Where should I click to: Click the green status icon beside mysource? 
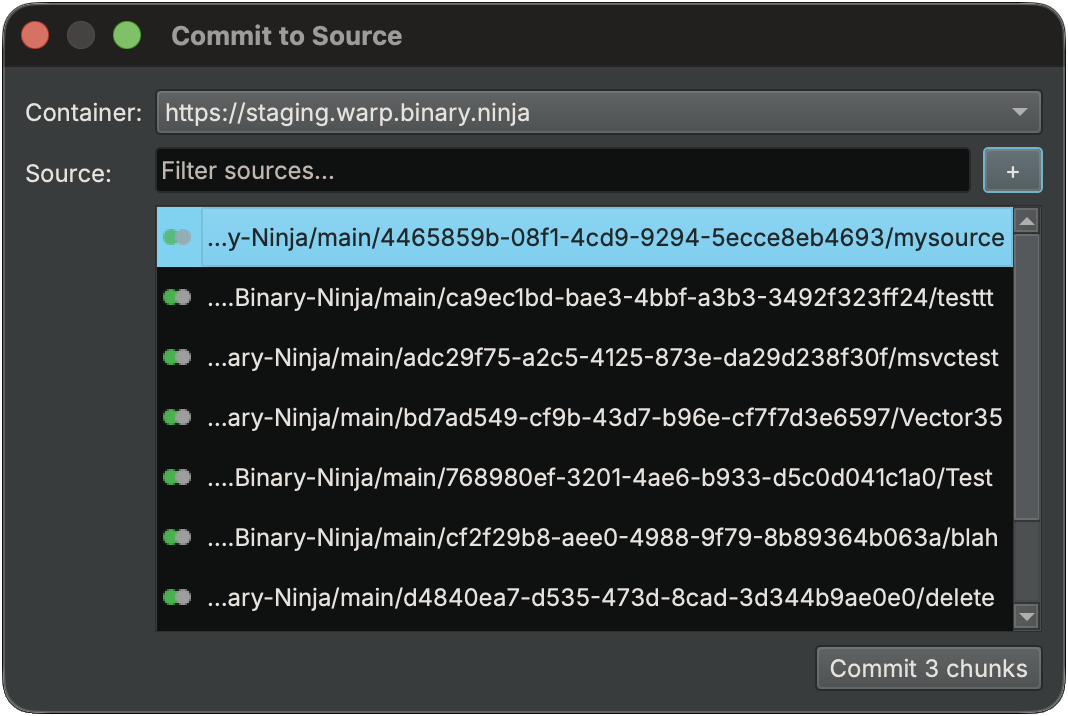click(x=177, y=237)
